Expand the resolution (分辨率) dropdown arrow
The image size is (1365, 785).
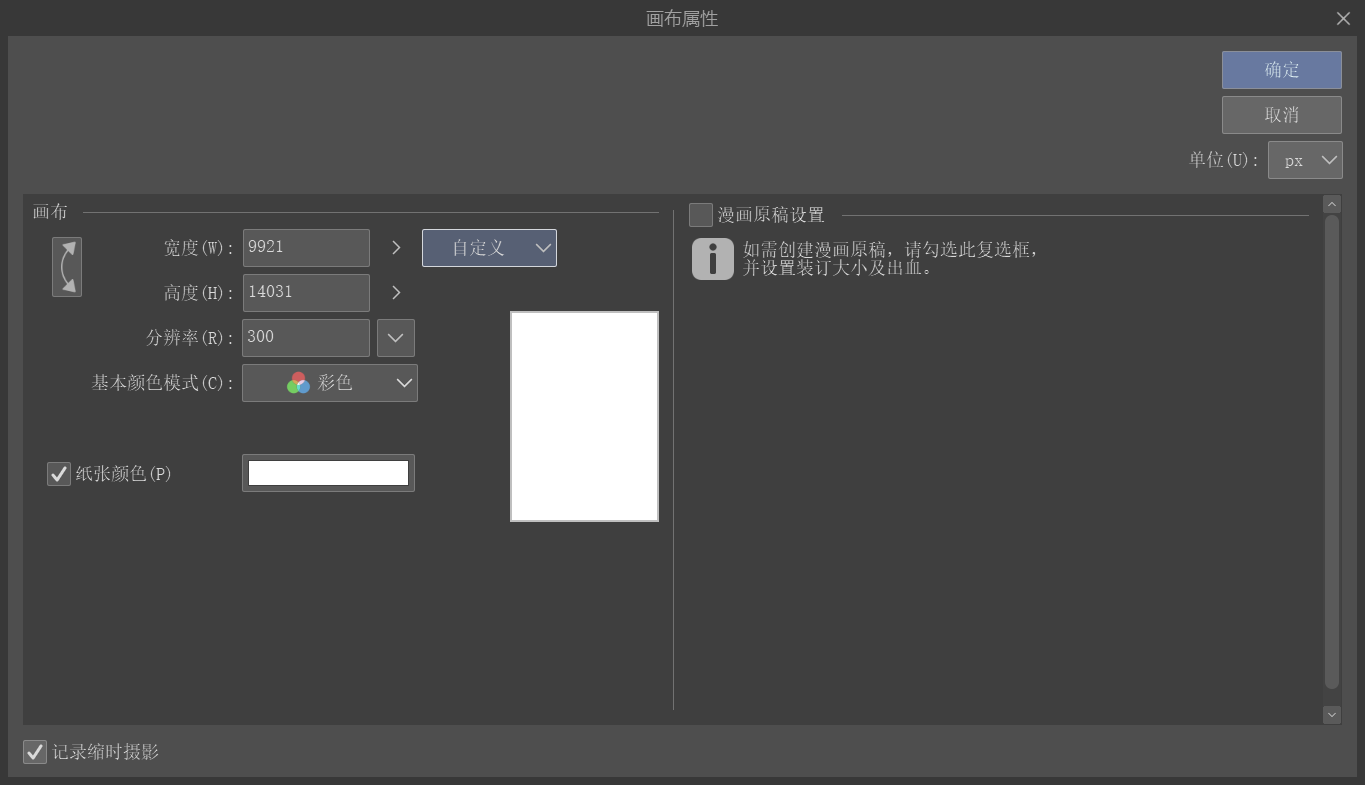[396, 338]
